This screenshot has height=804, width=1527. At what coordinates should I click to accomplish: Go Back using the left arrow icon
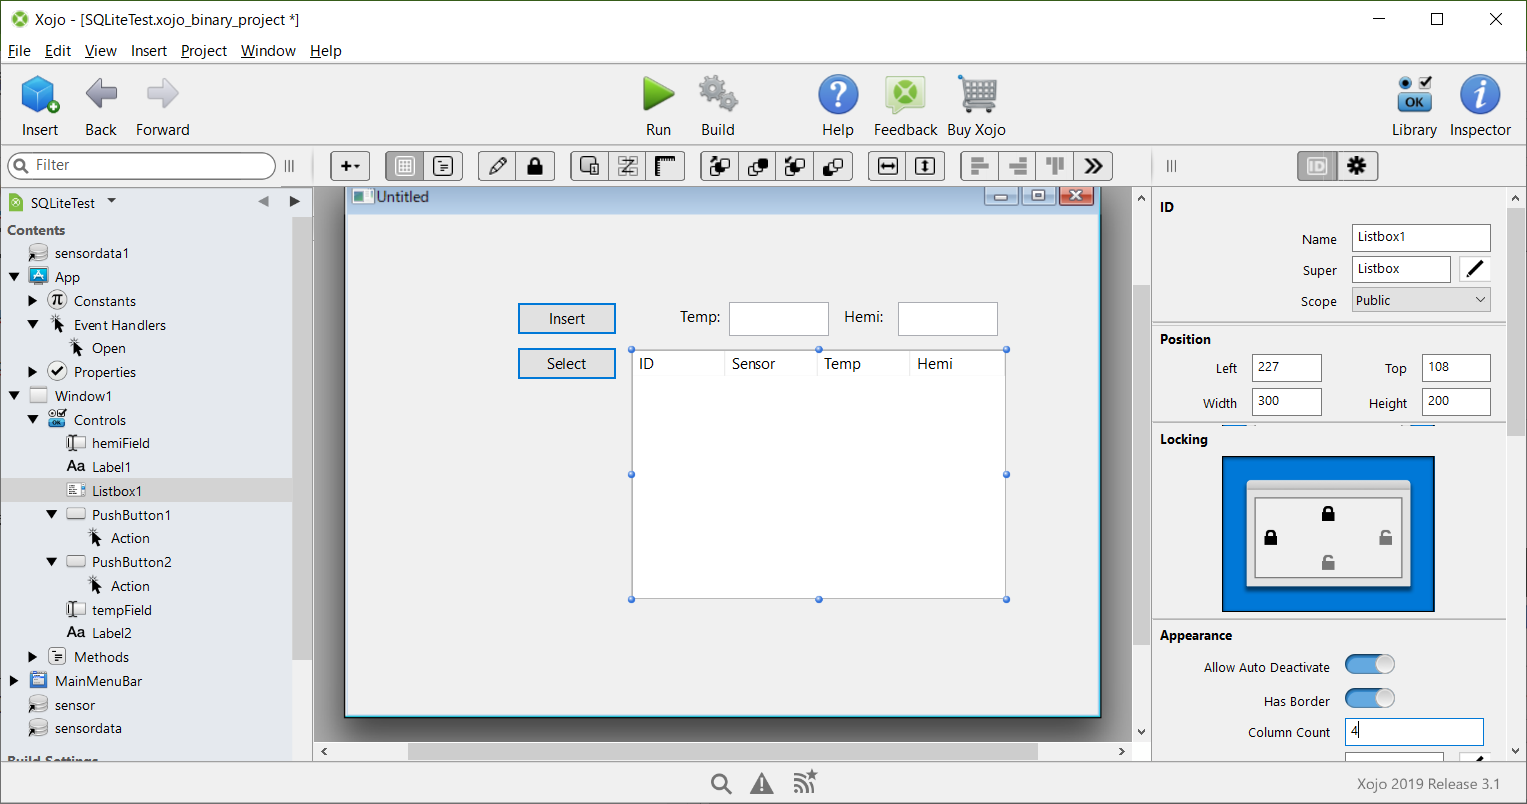click(101, 95)
